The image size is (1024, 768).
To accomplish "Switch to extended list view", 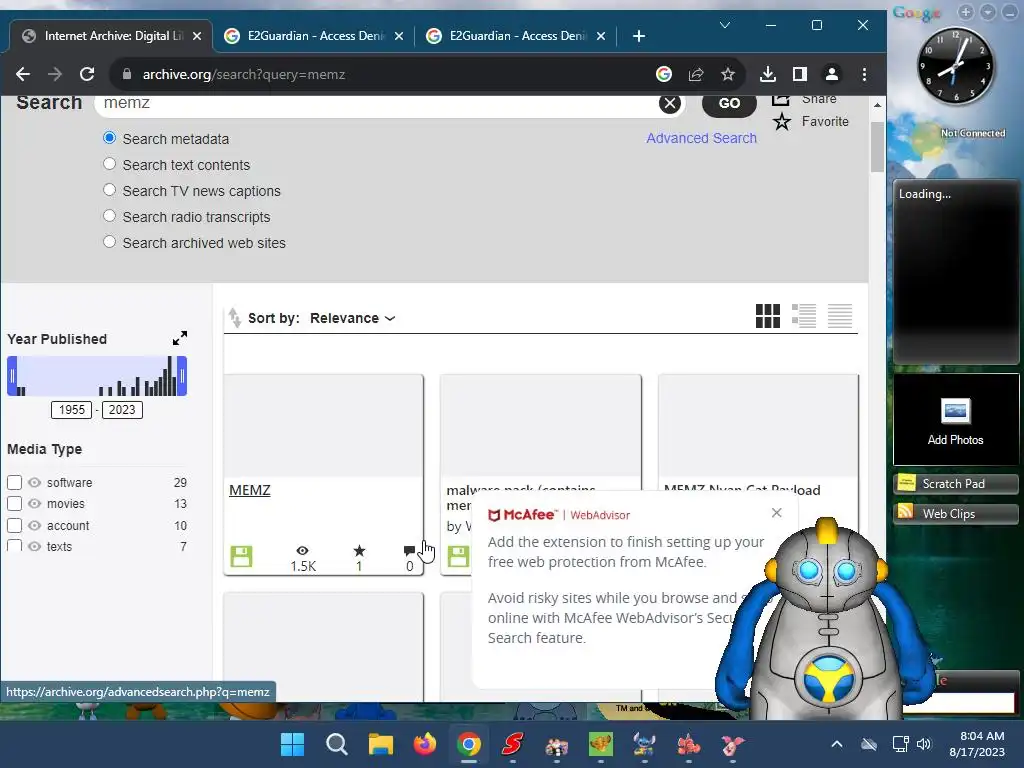I will [803, 316].
